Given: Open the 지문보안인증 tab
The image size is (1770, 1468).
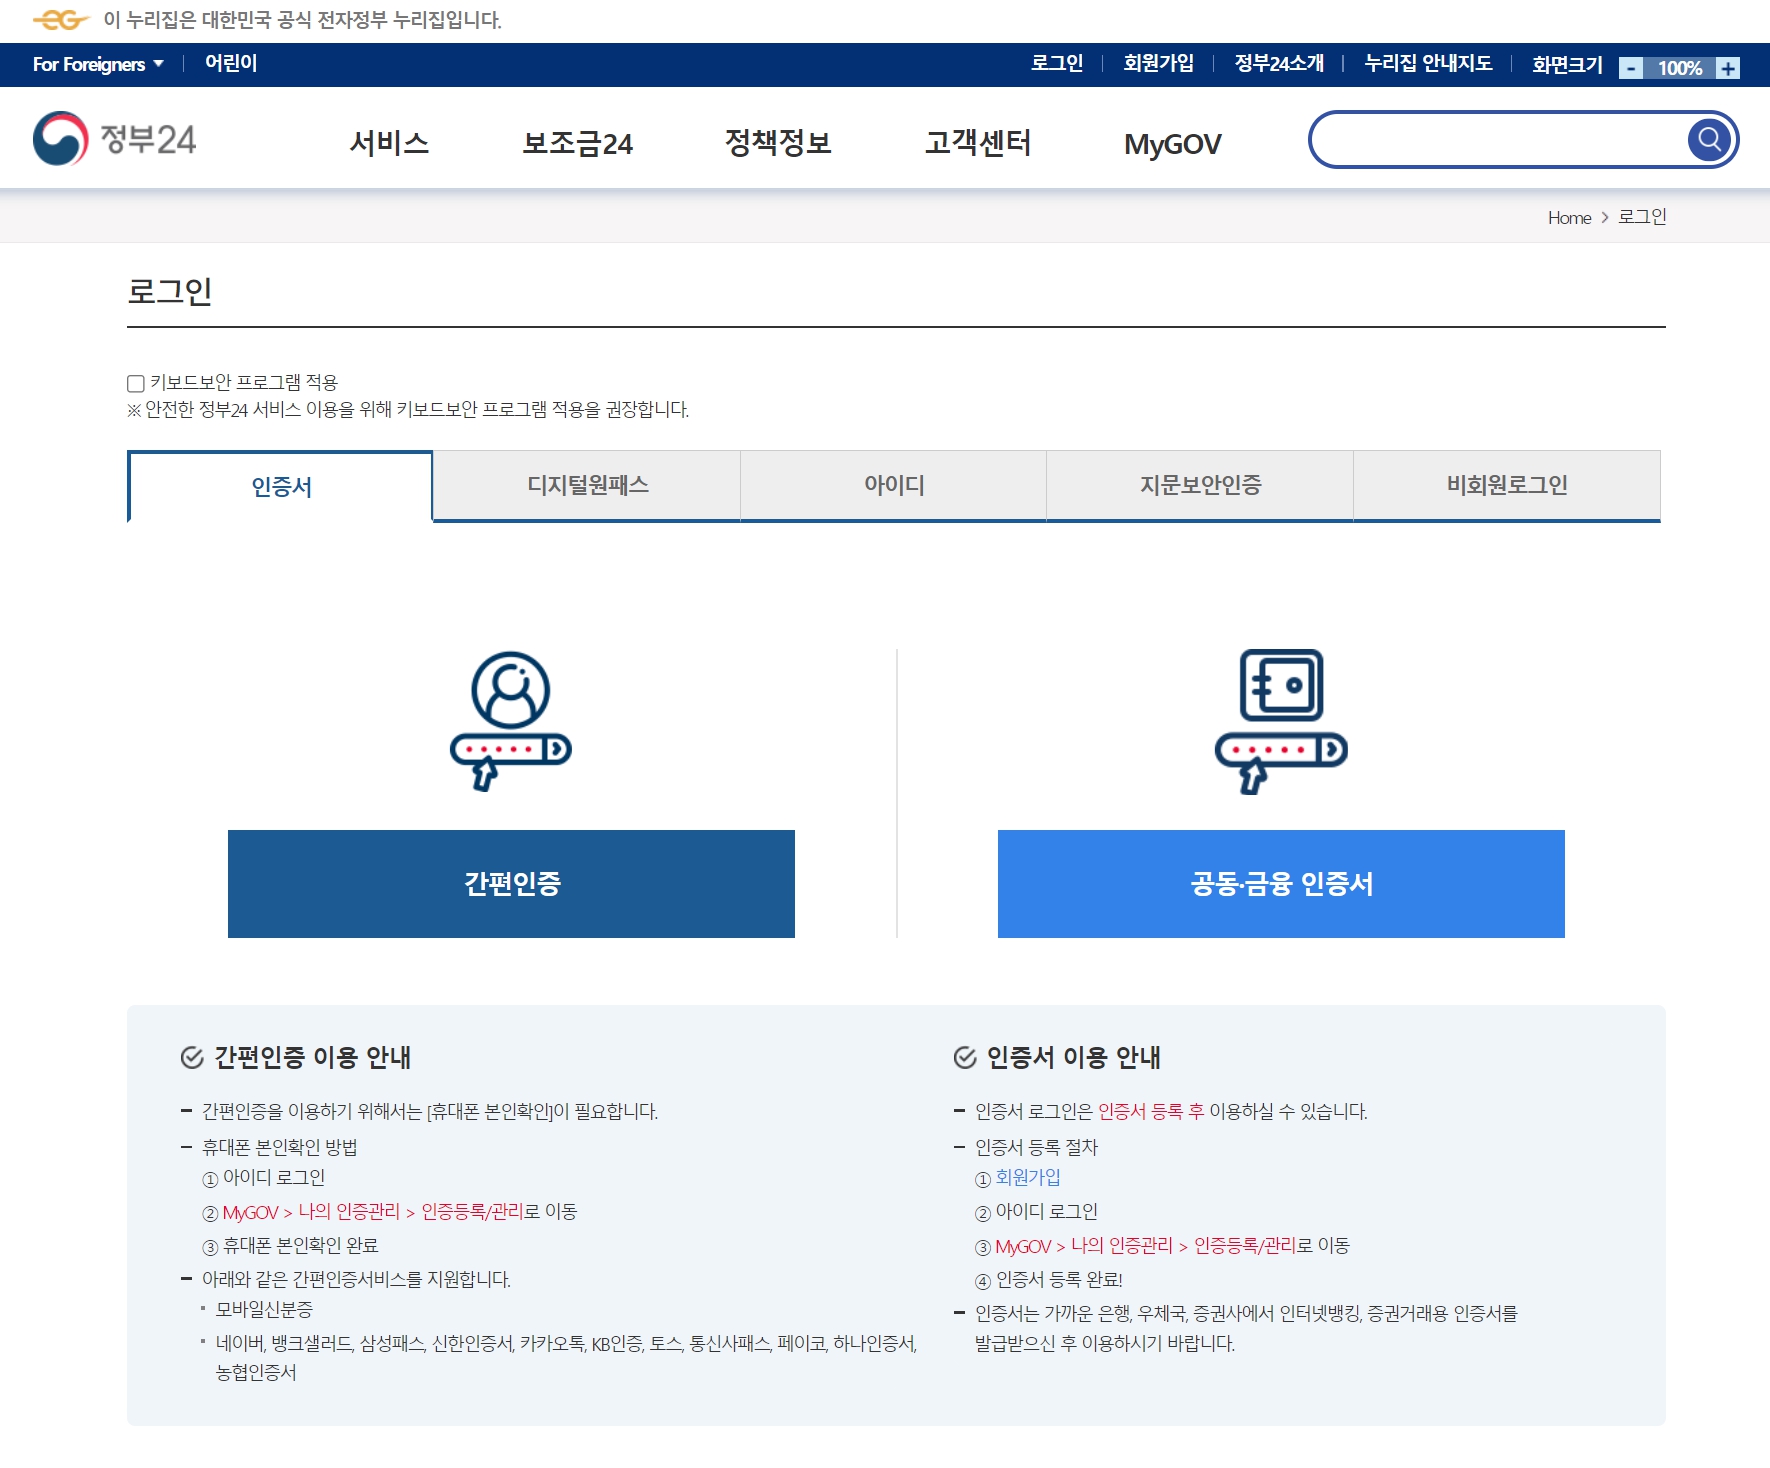Looking at the screenshot, I should pos(1199,486).
